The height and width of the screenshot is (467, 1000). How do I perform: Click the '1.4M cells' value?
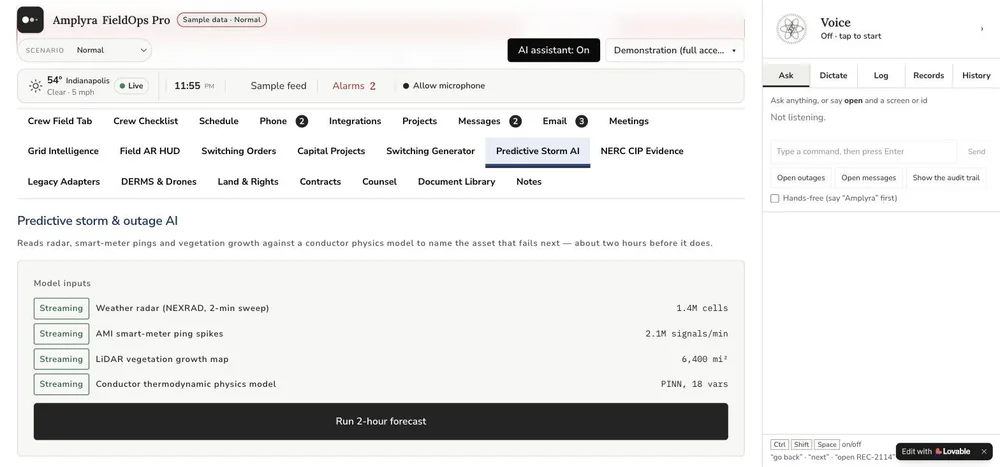click(x=702, y=308)
